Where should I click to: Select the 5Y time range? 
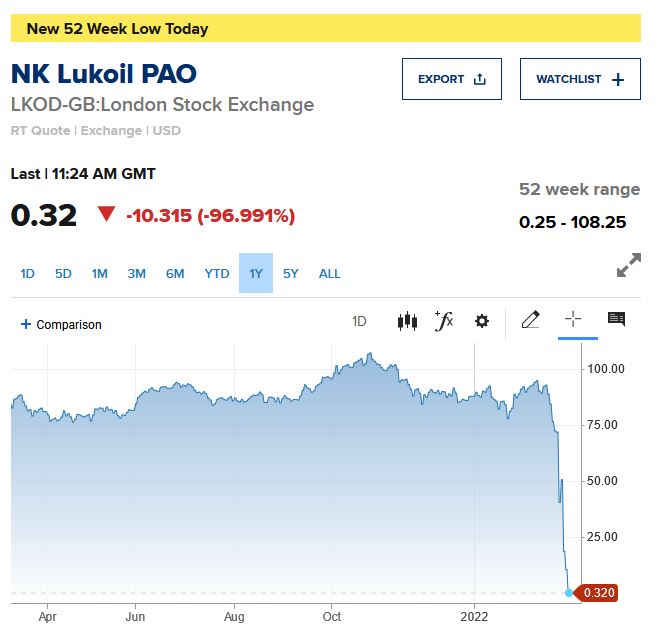click(x=290, y=273)
